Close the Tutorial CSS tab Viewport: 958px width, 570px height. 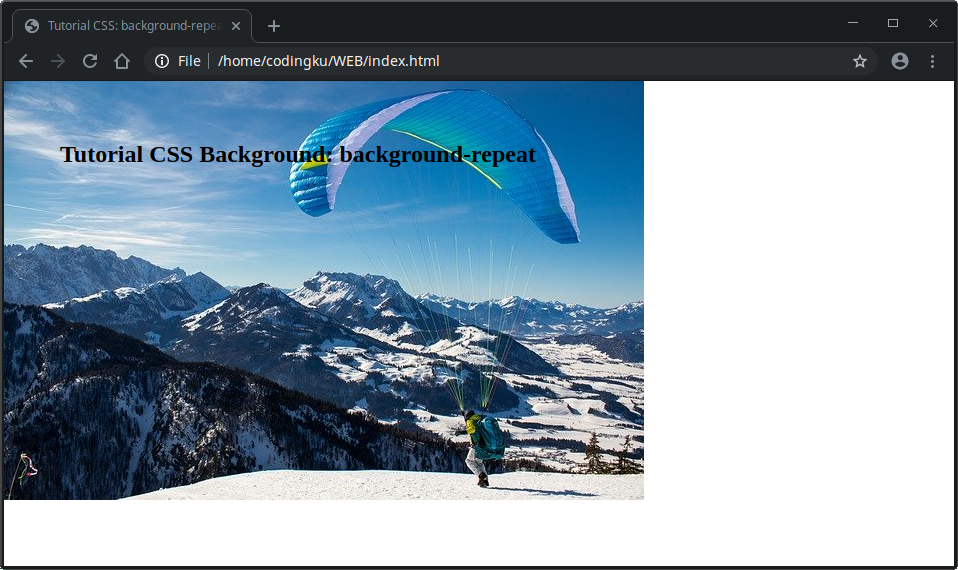pyautogui.click(x=236, y=26)
